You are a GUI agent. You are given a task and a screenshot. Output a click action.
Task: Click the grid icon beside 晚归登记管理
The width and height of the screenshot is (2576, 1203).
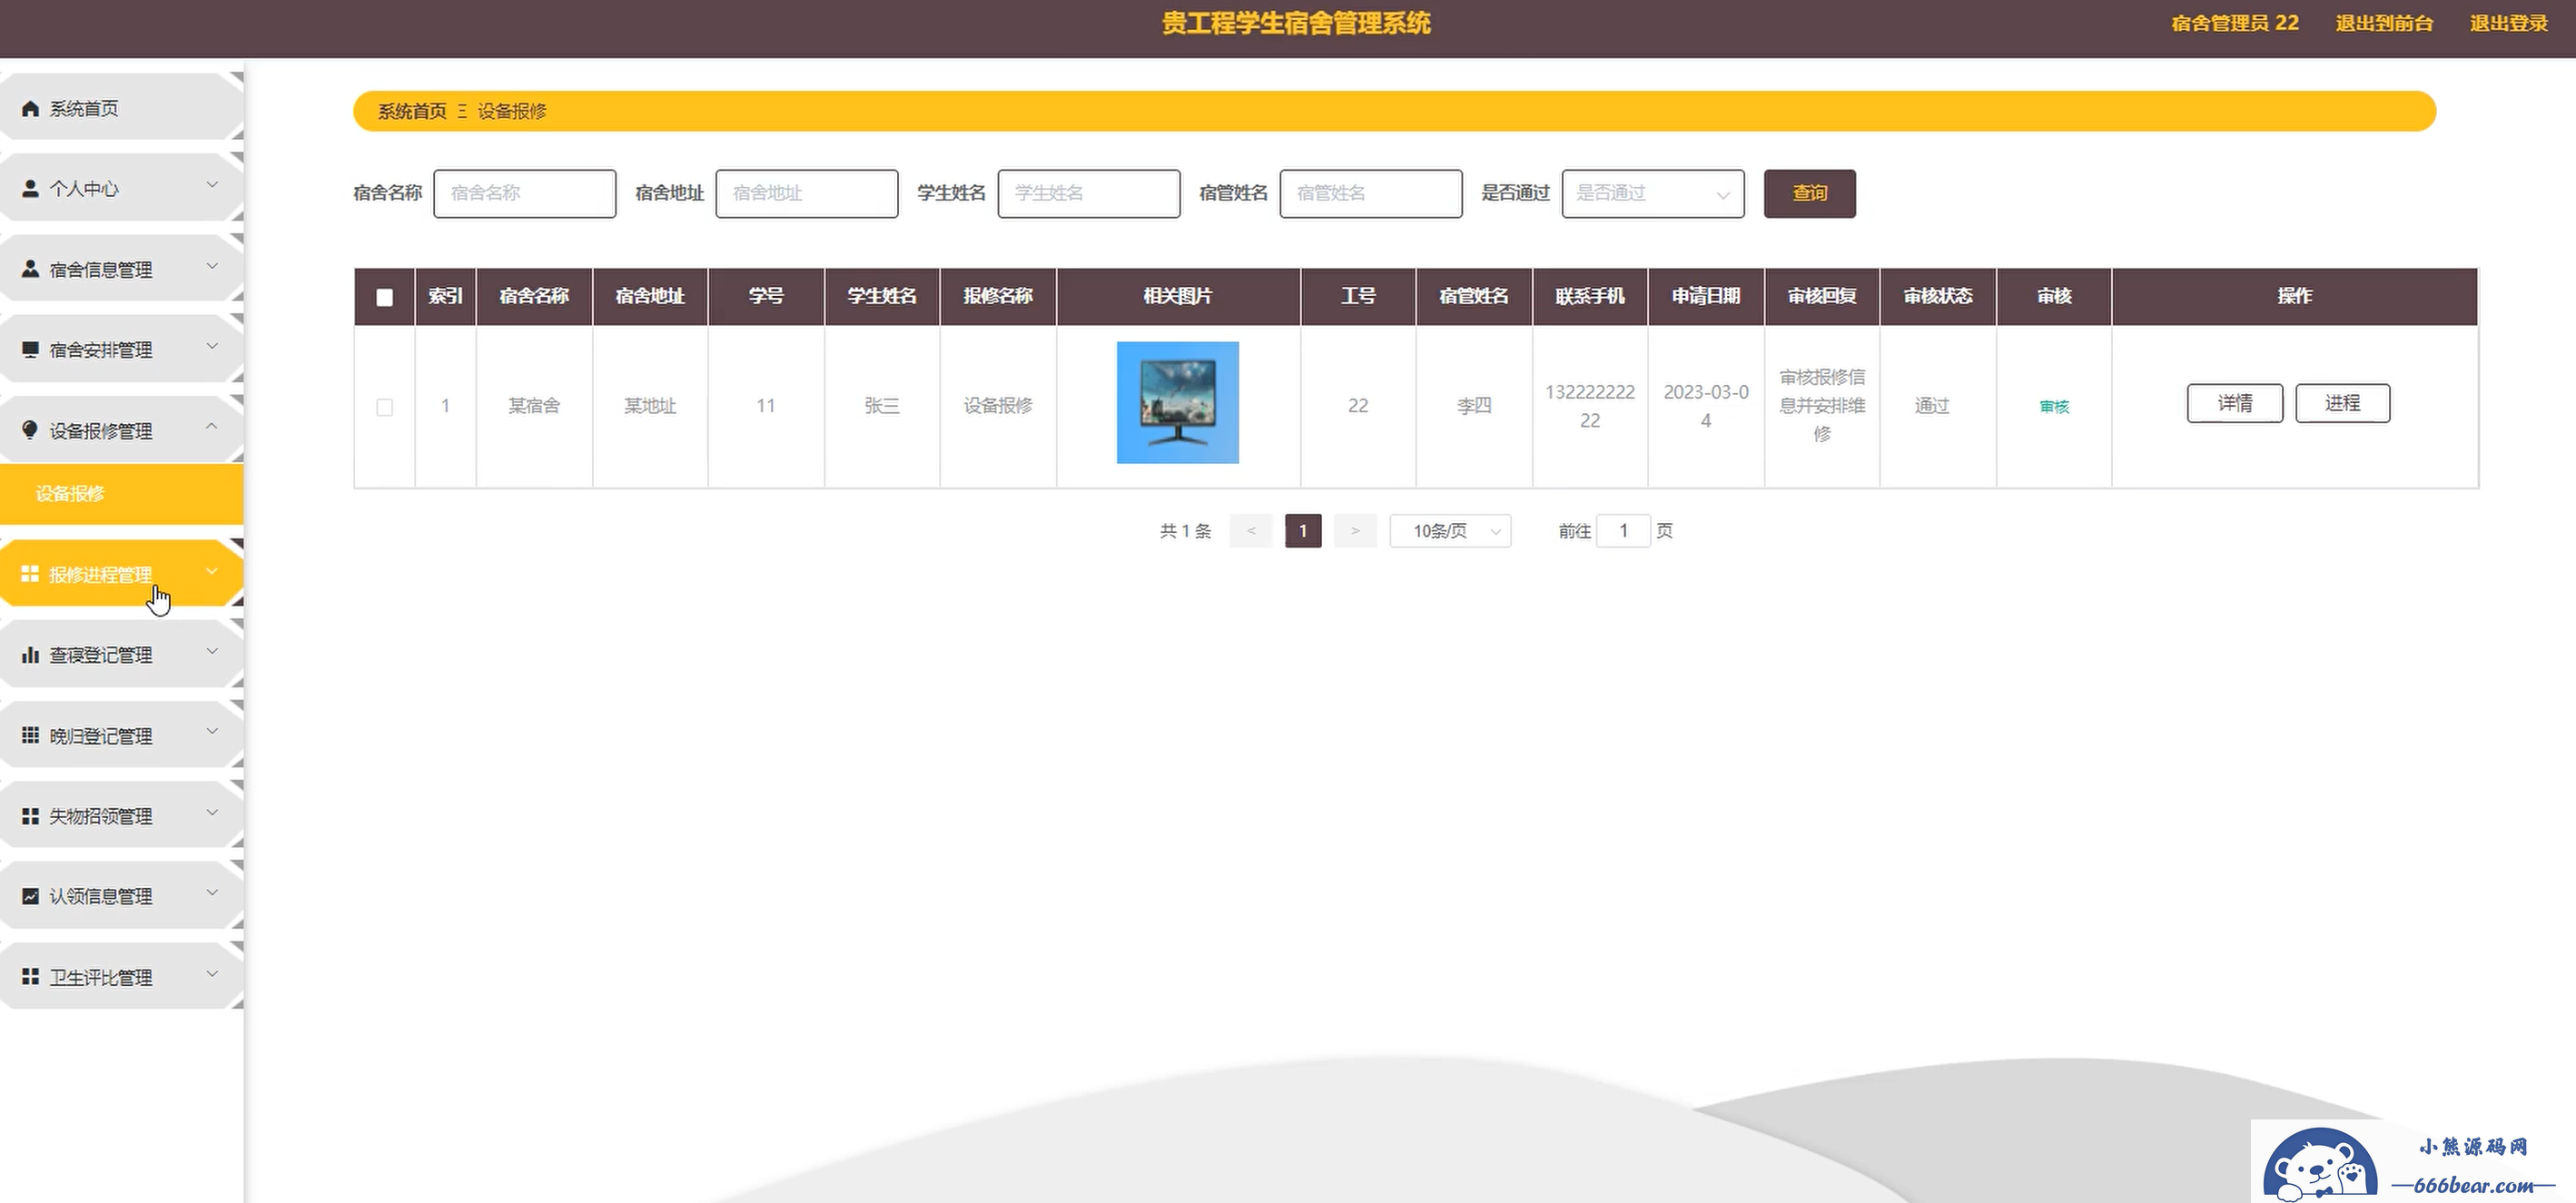tap(30, 735)
